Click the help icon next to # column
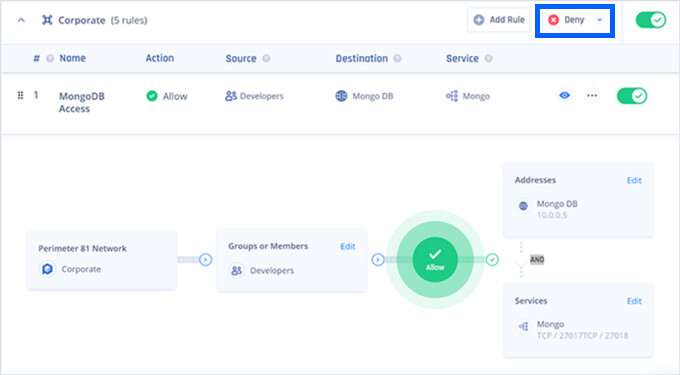 click(x=50, y=59)
